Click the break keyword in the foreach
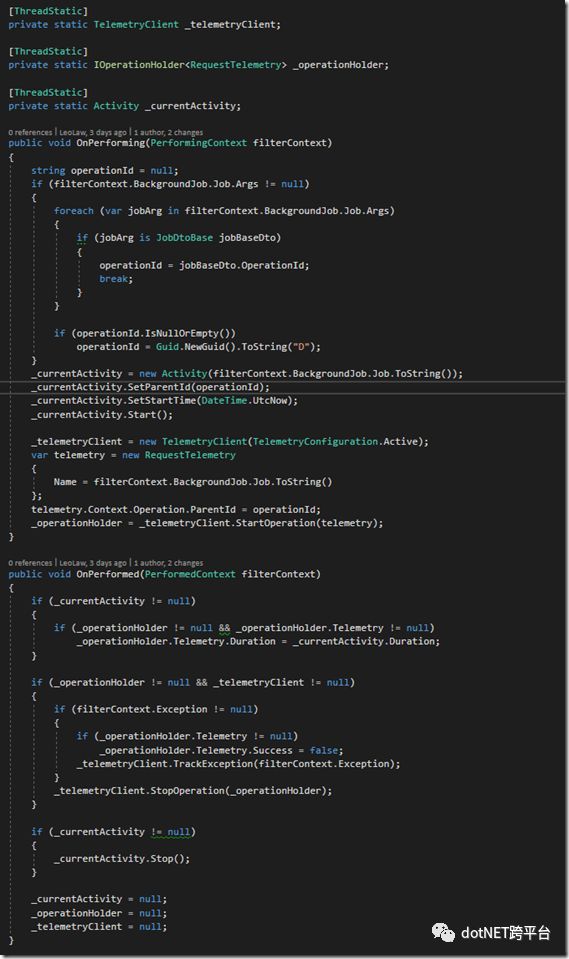This screenshot has height=959, width=569. 114,279
